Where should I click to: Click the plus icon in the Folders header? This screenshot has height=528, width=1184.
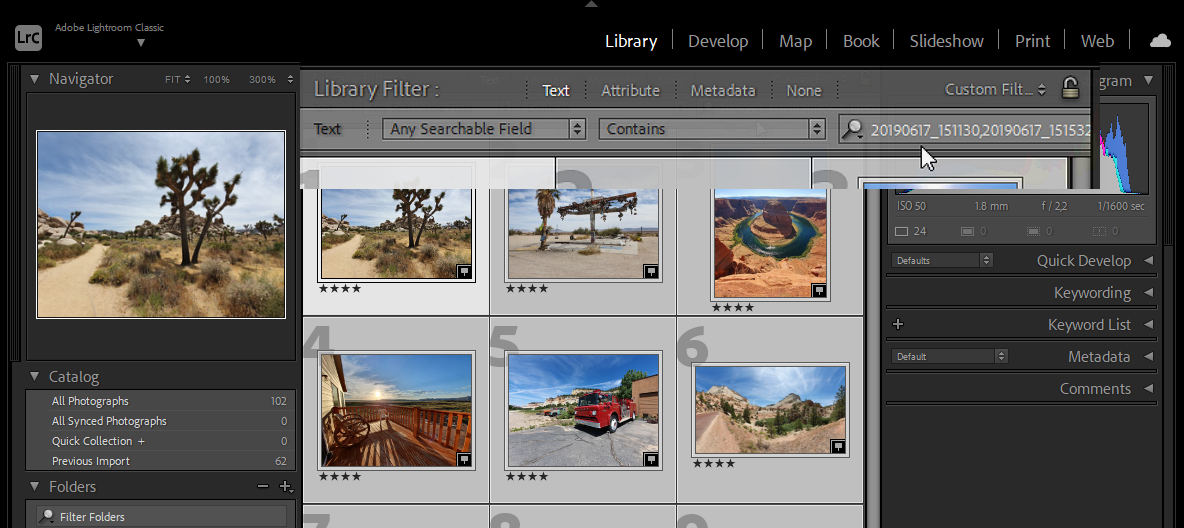[285, 487]
